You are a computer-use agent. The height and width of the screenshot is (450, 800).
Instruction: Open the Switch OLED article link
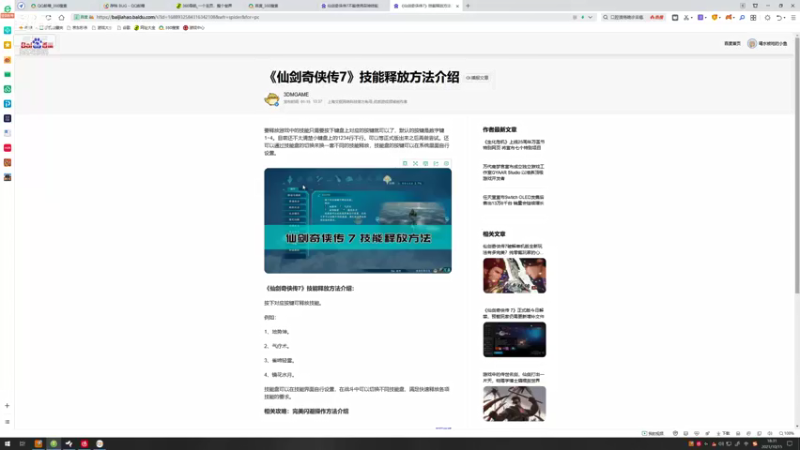pos(514,200)
